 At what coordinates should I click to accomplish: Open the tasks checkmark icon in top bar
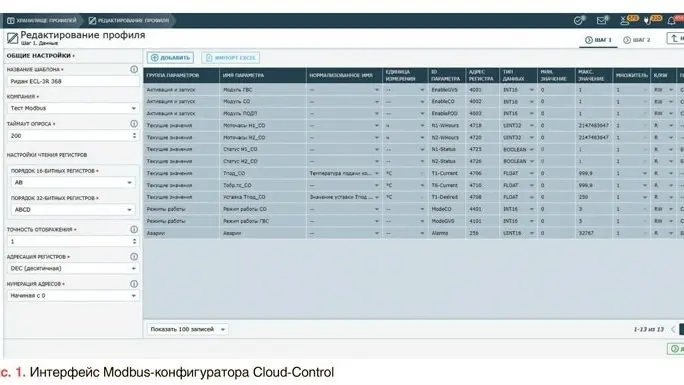coord(579,20)
